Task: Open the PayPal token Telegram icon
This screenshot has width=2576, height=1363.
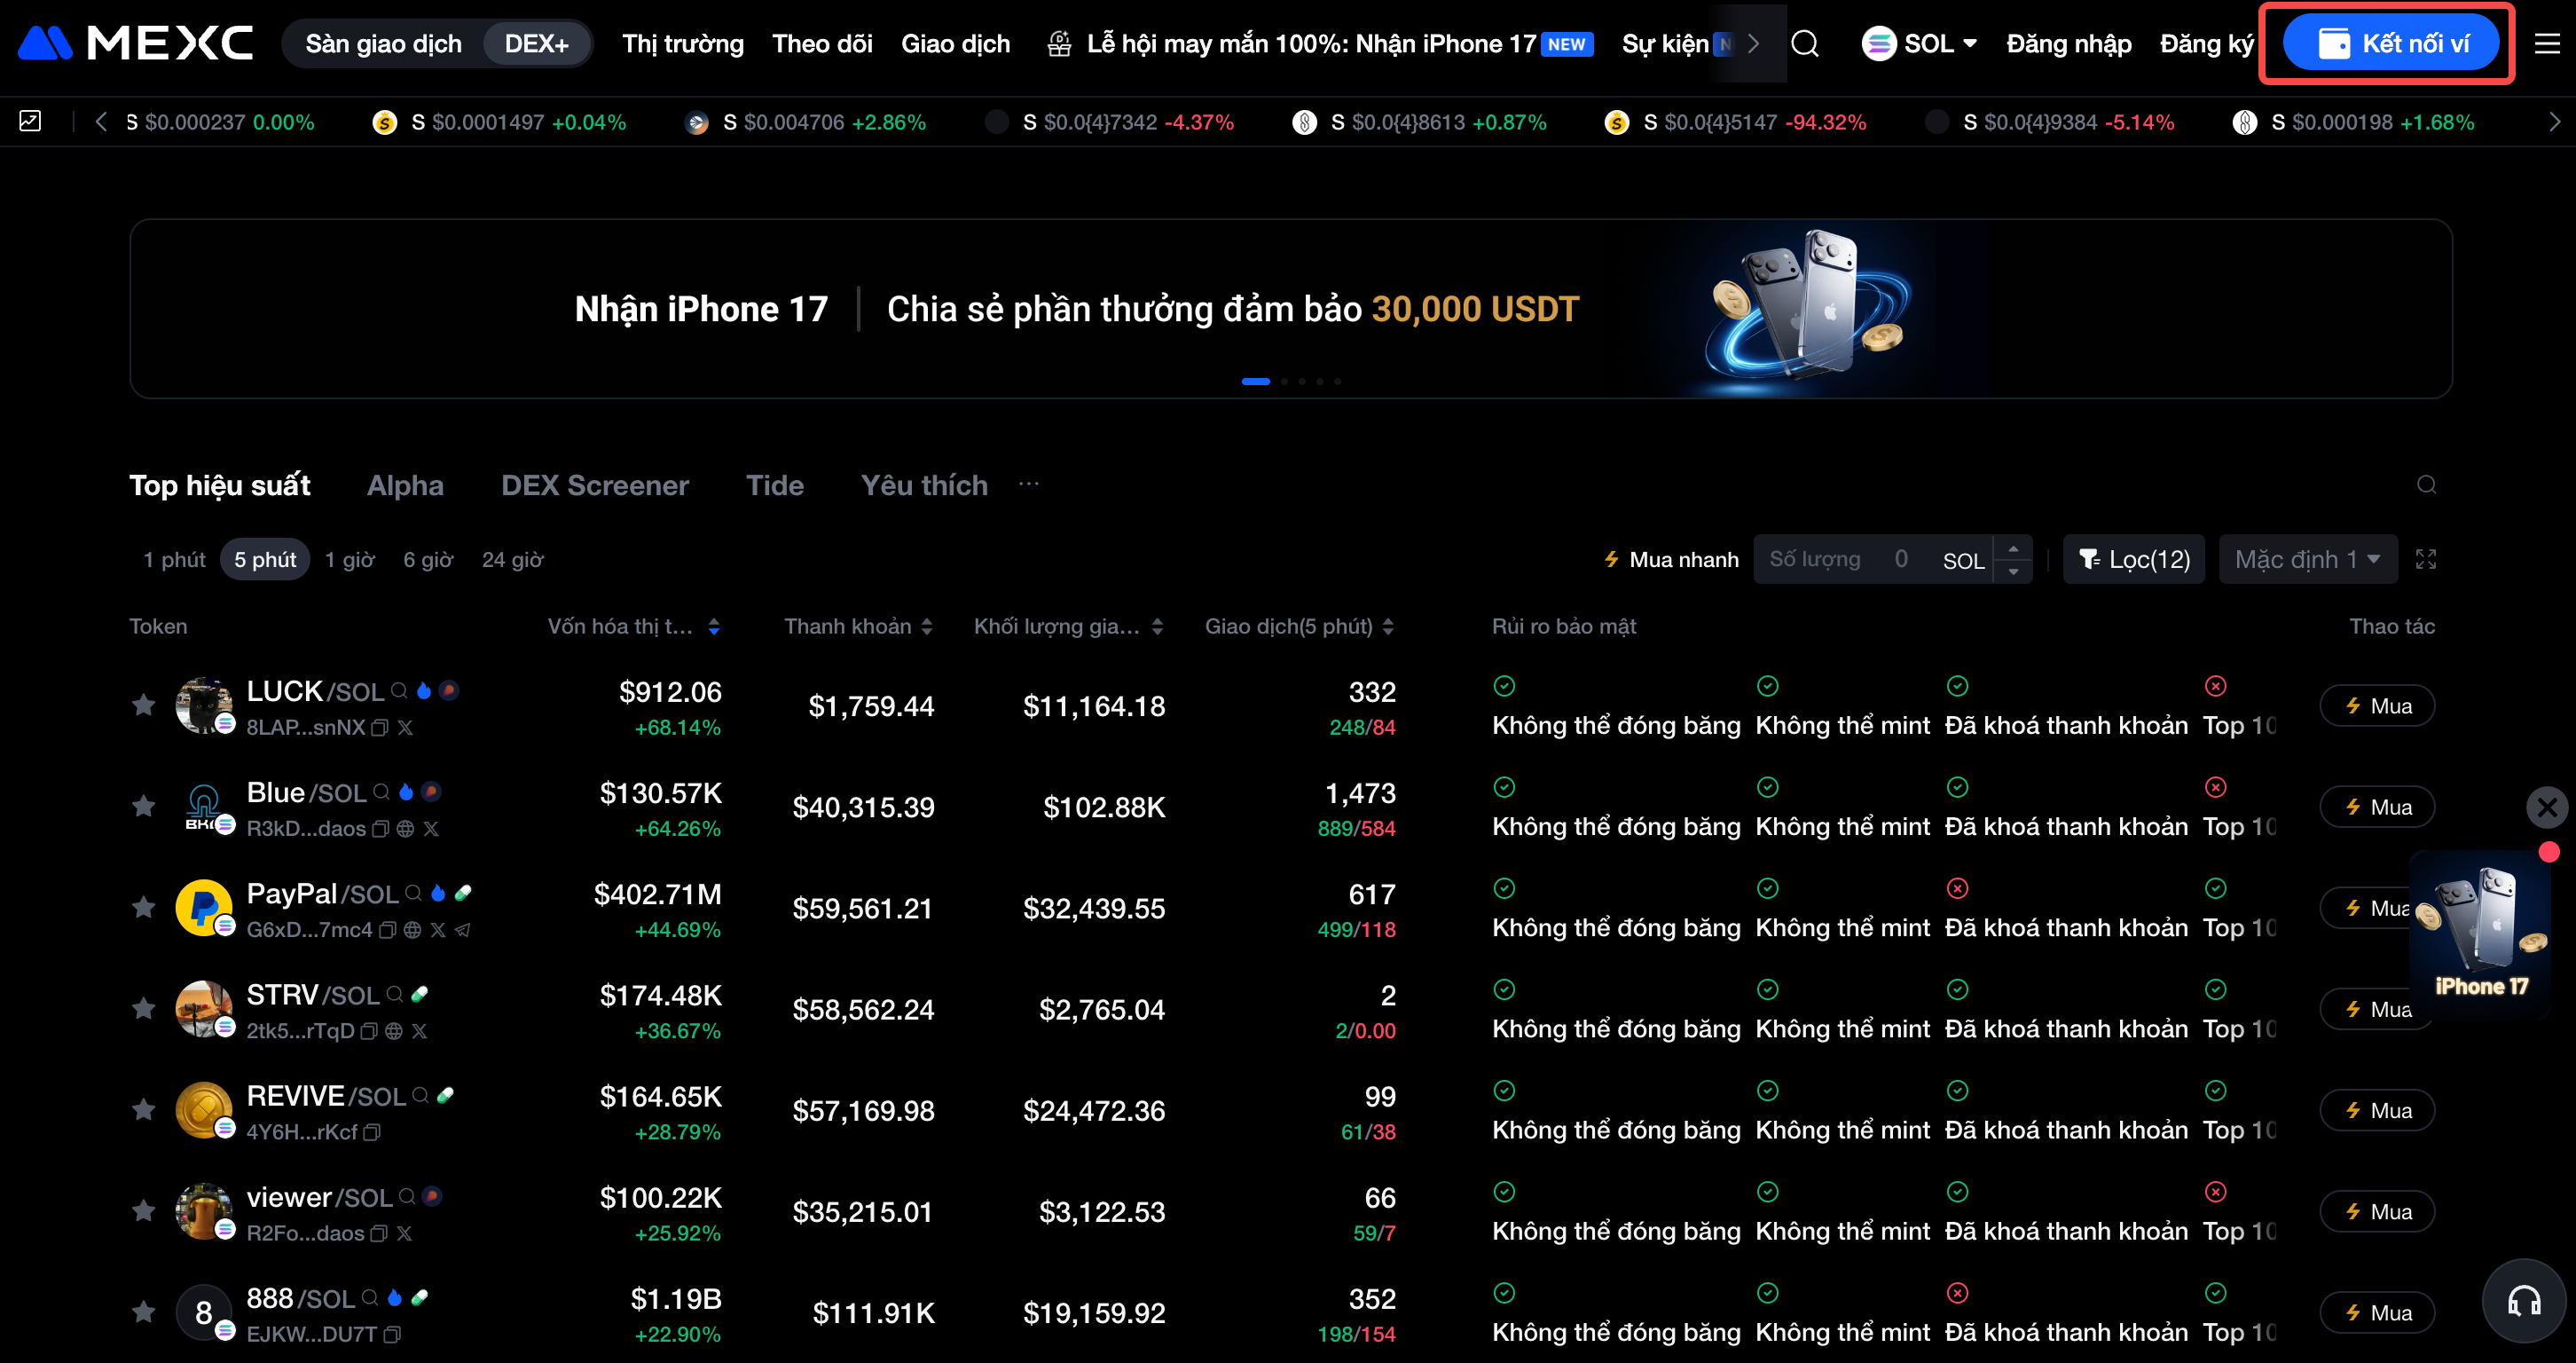Action: (x=462, y=930)
